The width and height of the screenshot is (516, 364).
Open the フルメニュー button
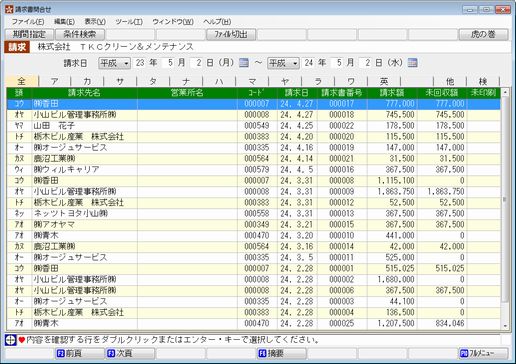483,353
